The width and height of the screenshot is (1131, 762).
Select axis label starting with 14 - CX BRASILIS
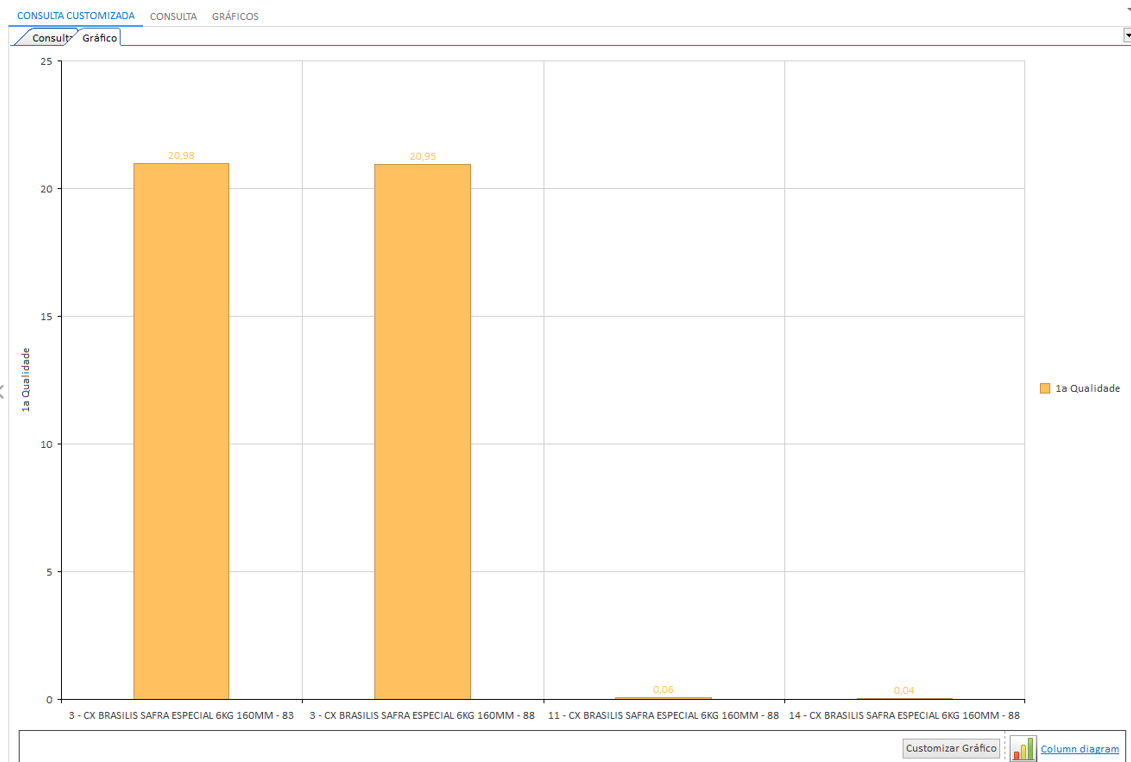tap(905, 716)
